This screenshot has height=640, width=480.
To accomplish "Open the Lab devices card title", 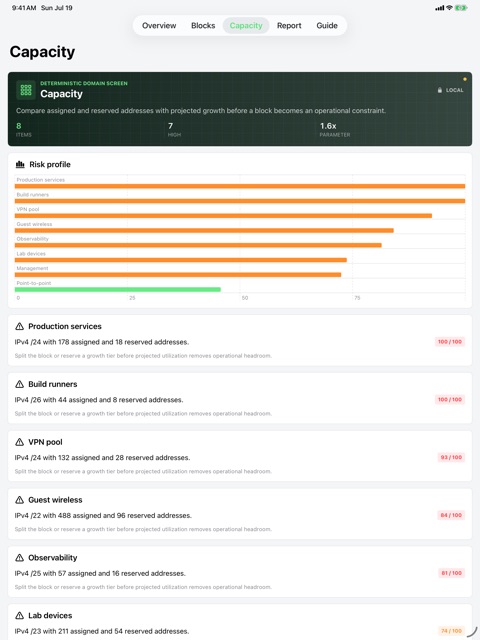I will click(x=50, y=616).
